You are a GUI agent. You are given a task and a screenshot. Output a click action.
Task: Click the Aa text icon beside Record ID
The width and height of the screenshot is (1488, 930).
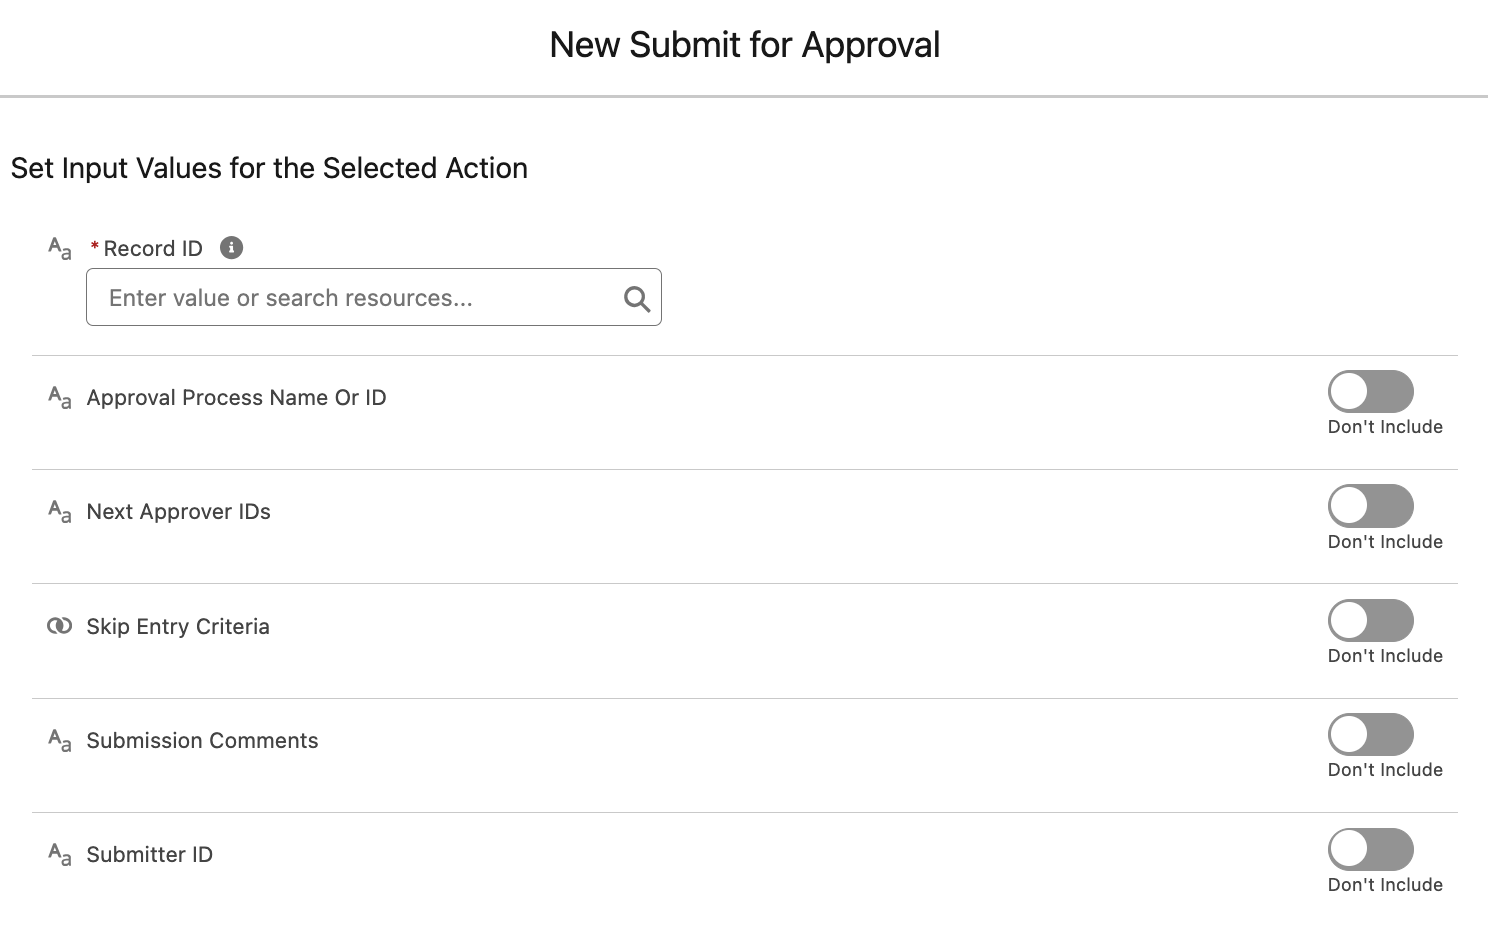click(60, 249)
